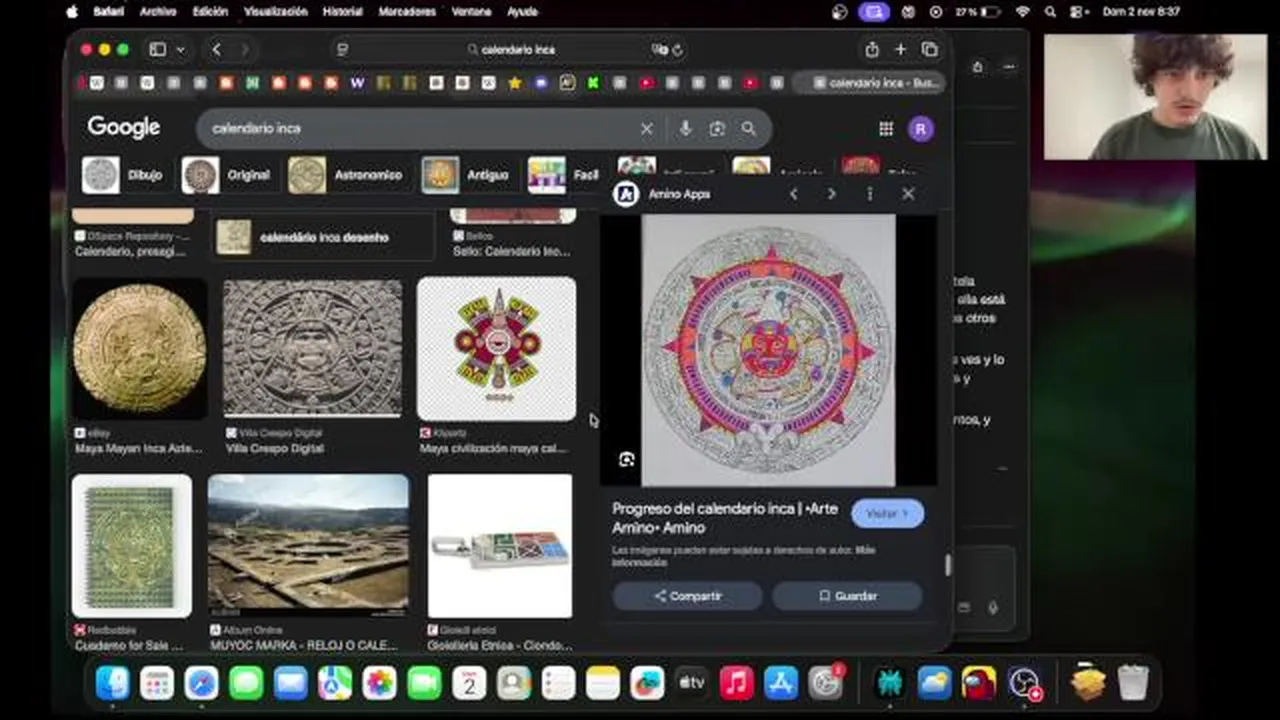Open the 'calendário inca desenho' related search
Viewport: 1280px width, 720px height.
(x=323, y=237)
